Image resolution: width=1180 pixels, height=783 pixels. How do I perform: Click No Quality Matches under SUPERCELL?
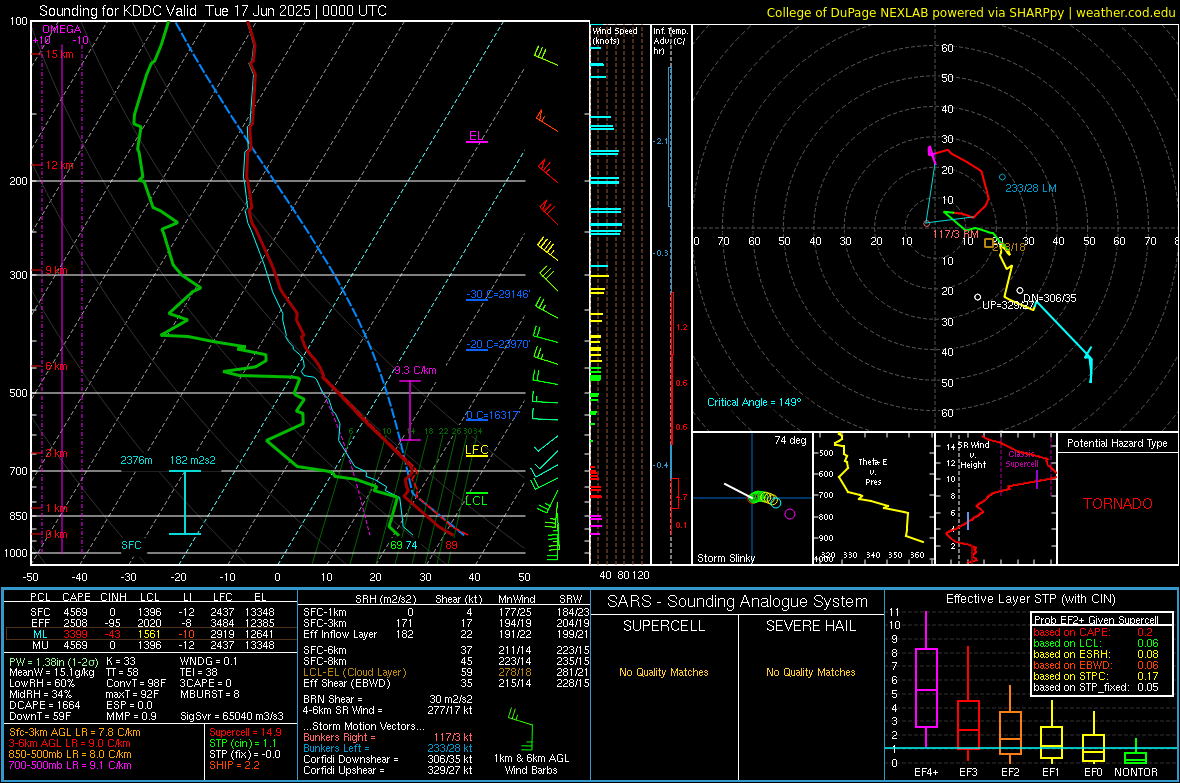point(664,672)
